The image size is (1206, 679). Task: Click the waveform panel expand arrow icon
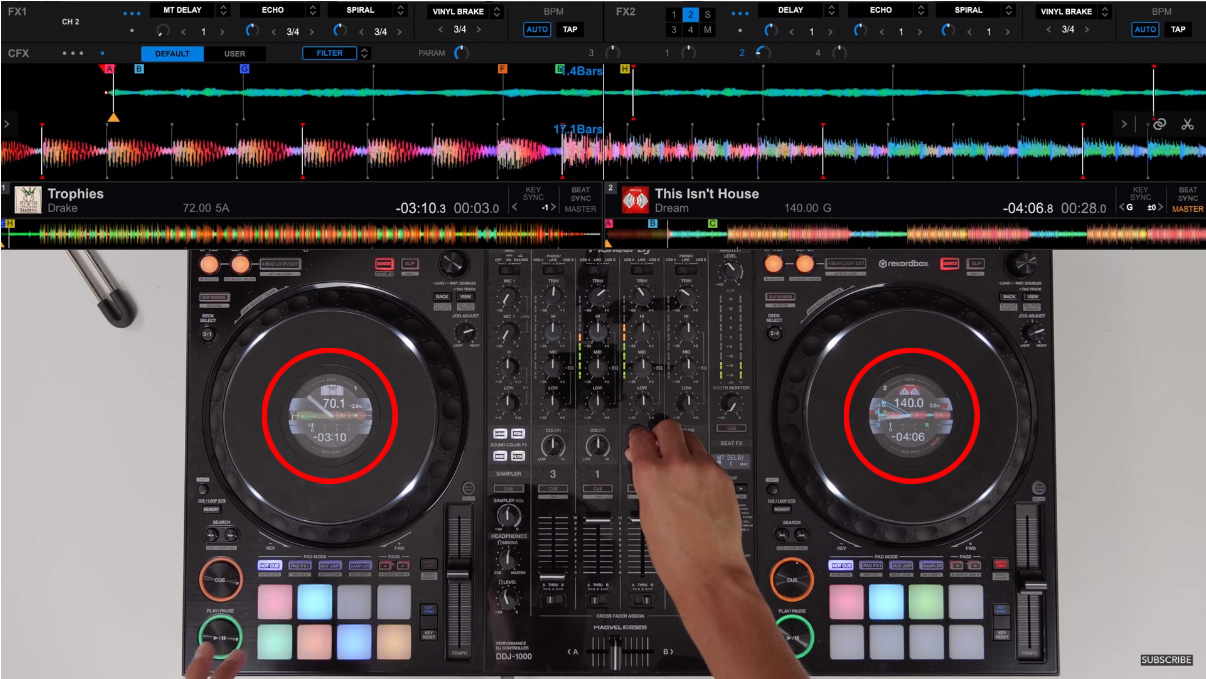point(8,125)
